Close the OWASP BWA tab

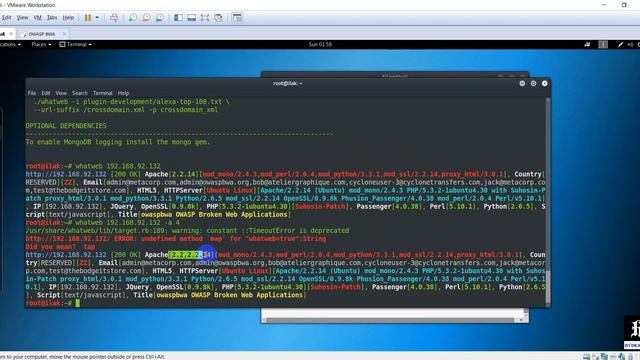(64, 34)
